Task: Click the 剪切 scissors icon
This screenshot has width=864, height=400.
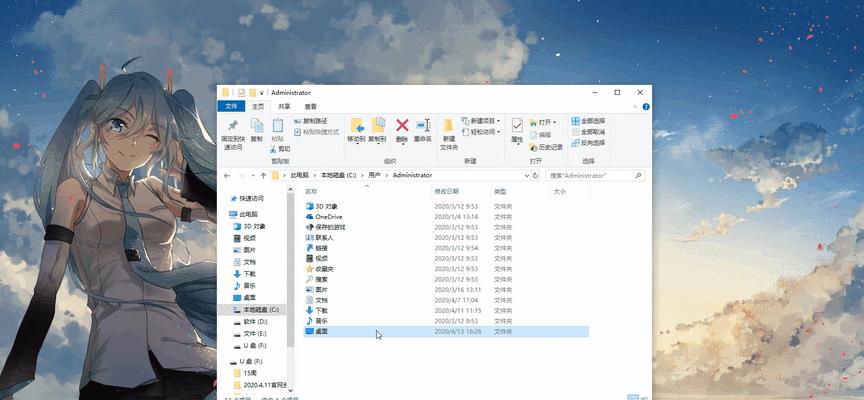Action: (x=273, y=149)
